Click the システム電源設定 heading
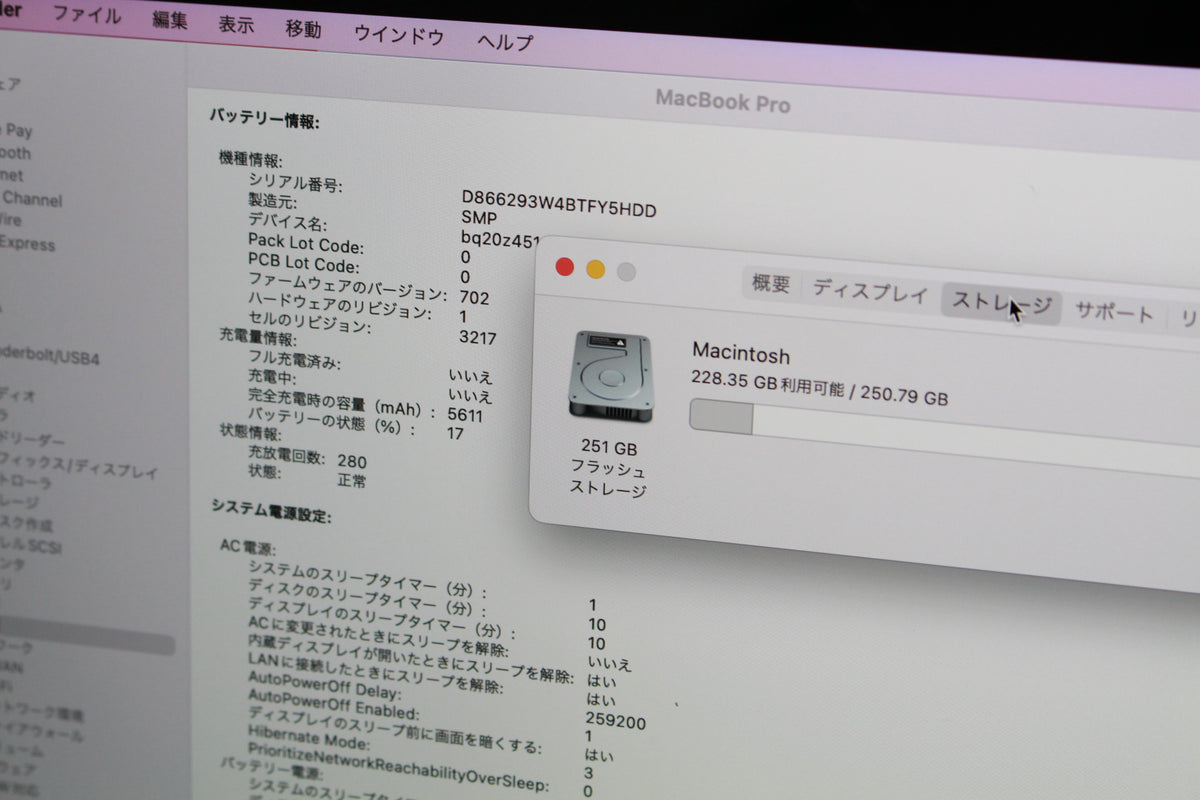Screen dimensions: 1200x800 (x=271, y=512)
